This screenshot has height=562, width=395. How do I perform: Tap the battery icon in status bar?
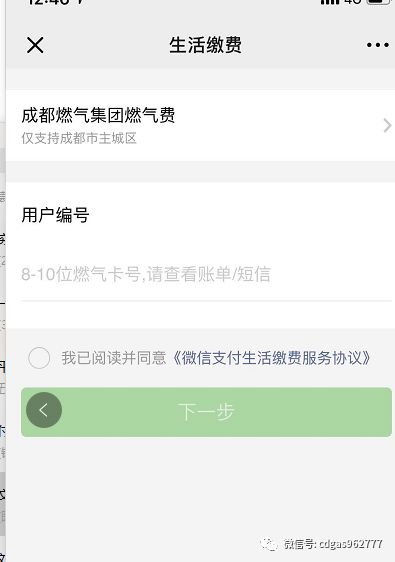[379, 2]
